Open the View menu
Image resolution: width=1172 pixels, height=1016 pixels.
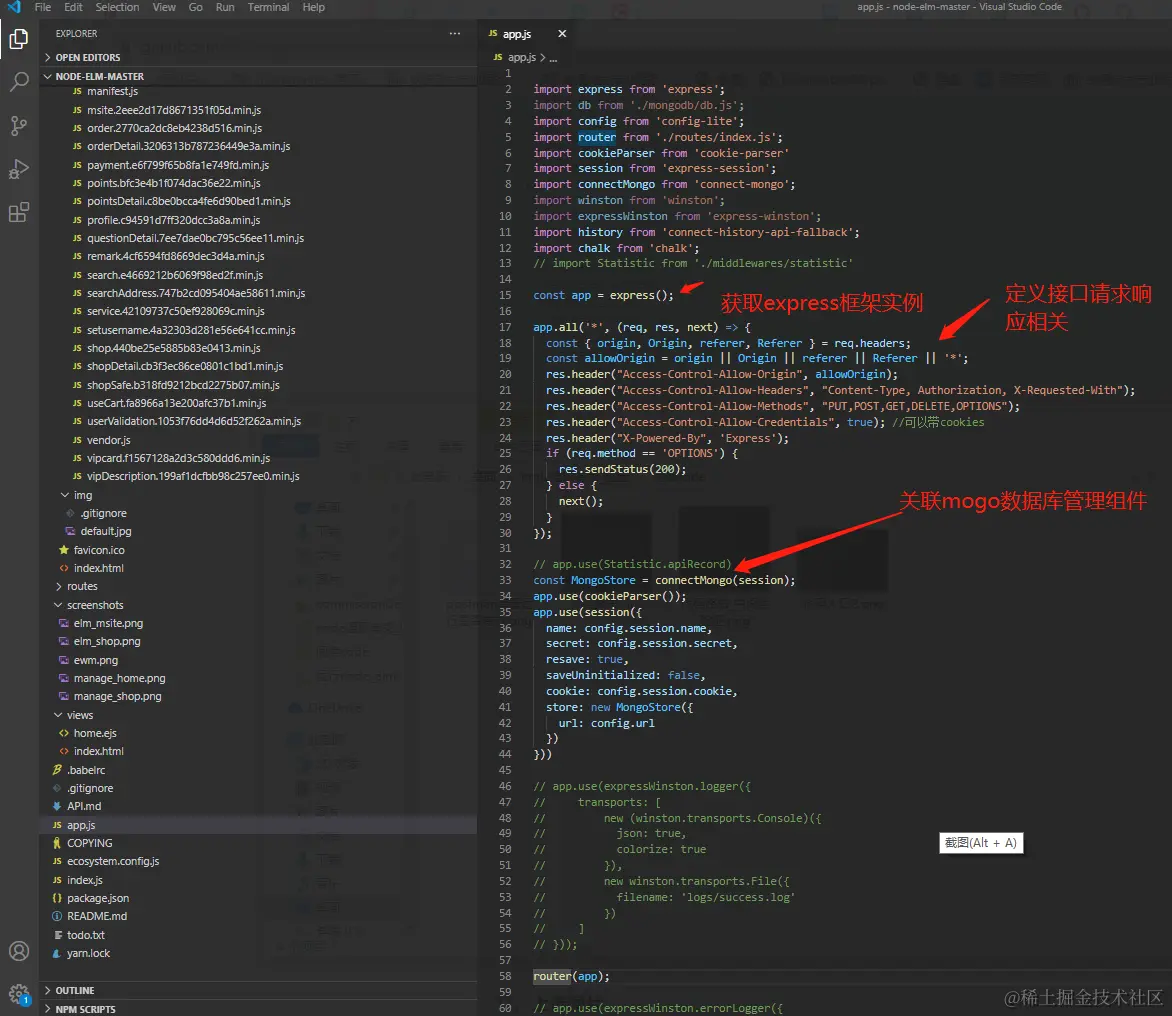pyautogui.click(x=164, y=7)
